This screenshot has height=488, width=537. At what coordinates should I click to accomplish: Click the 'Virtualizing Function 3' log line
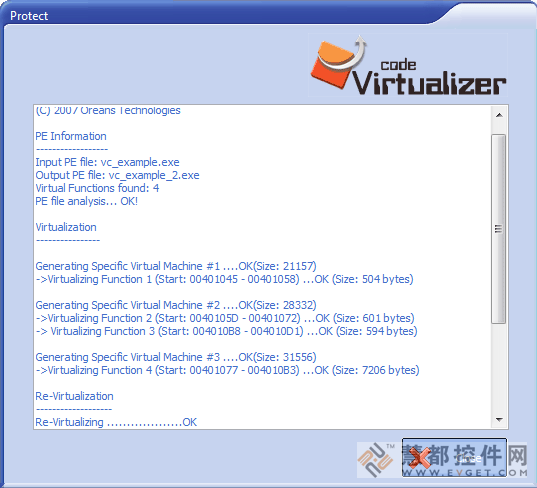pyautogui.click(x=226, y=331)
